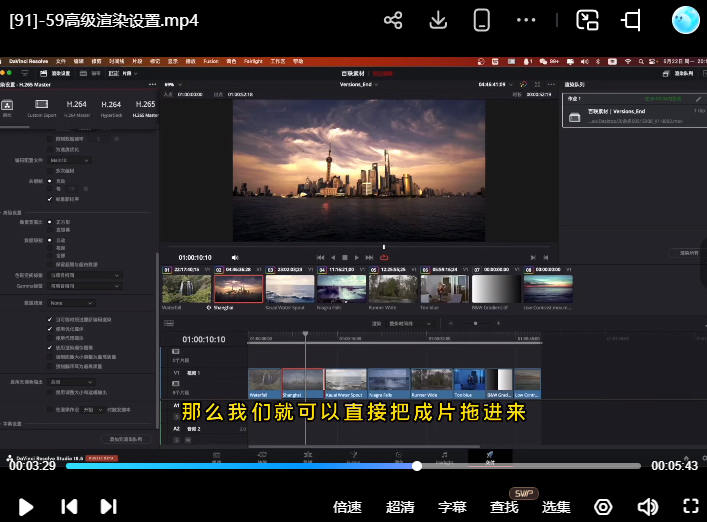Toggle the 字幕 subtitles option

452,507
